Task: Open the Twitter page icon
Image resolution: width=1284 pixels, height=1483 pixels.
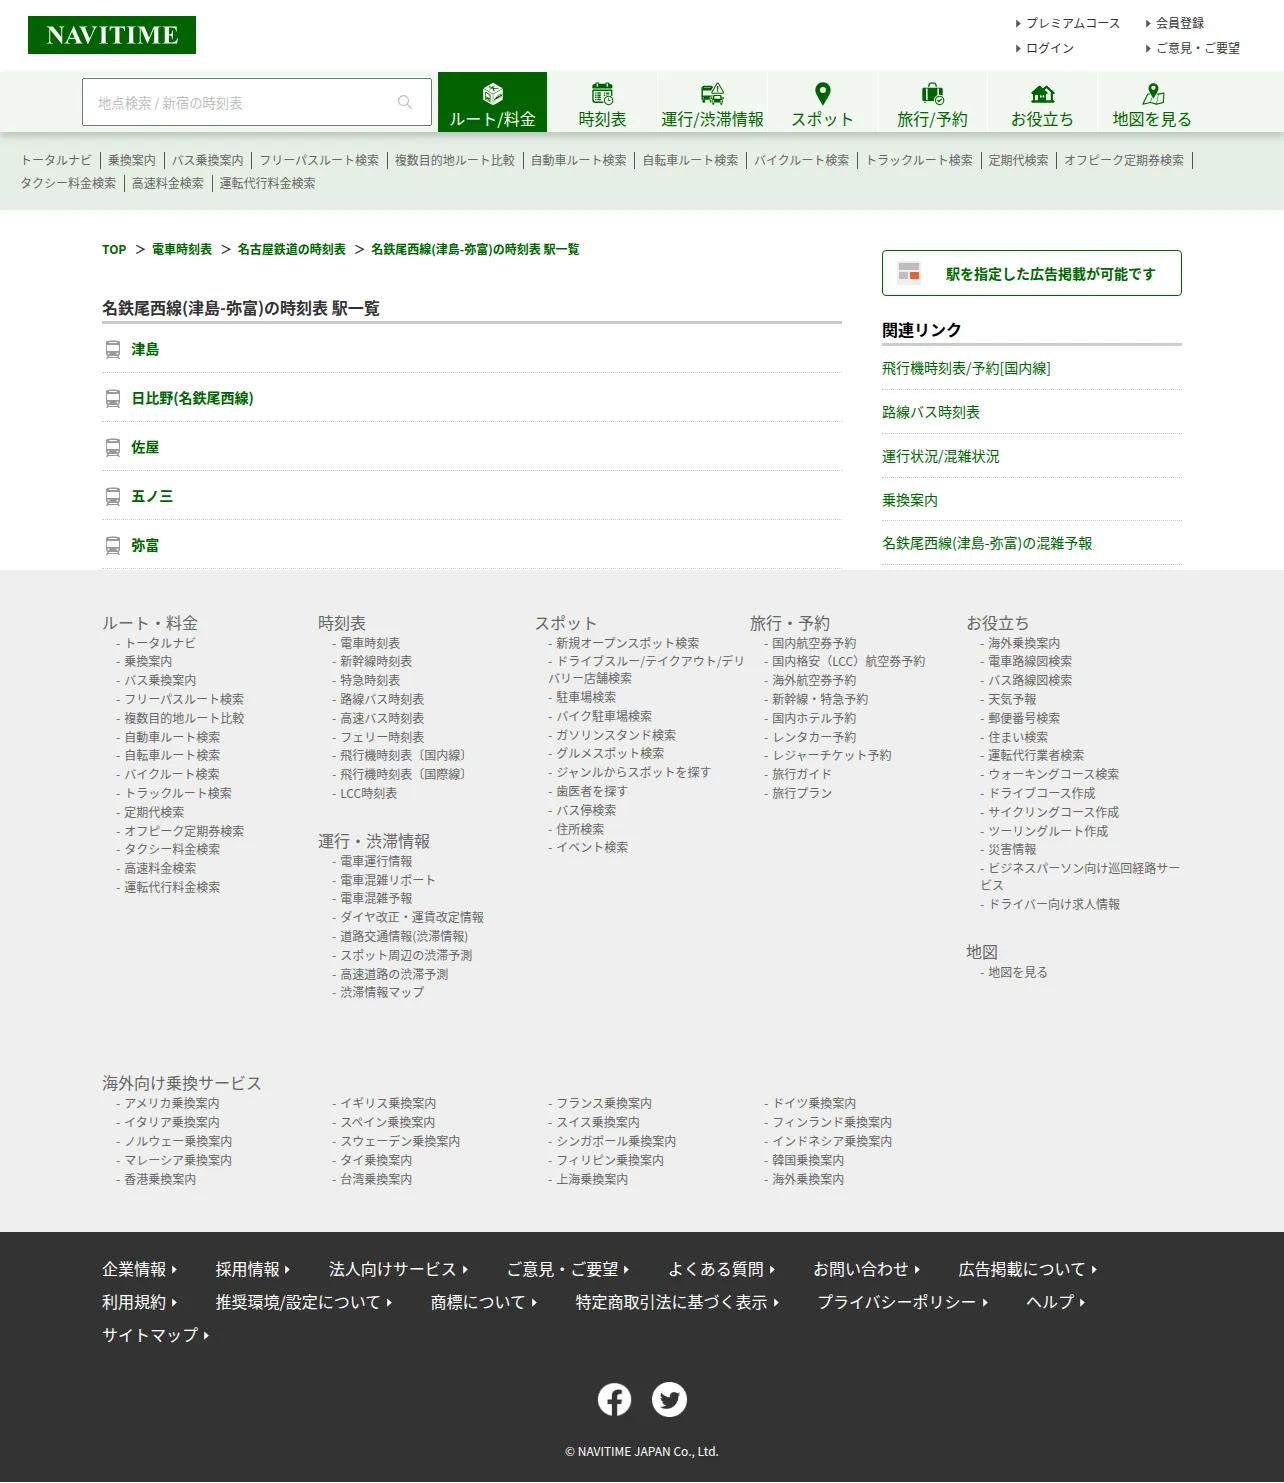Action: (x=669, y=1399)
